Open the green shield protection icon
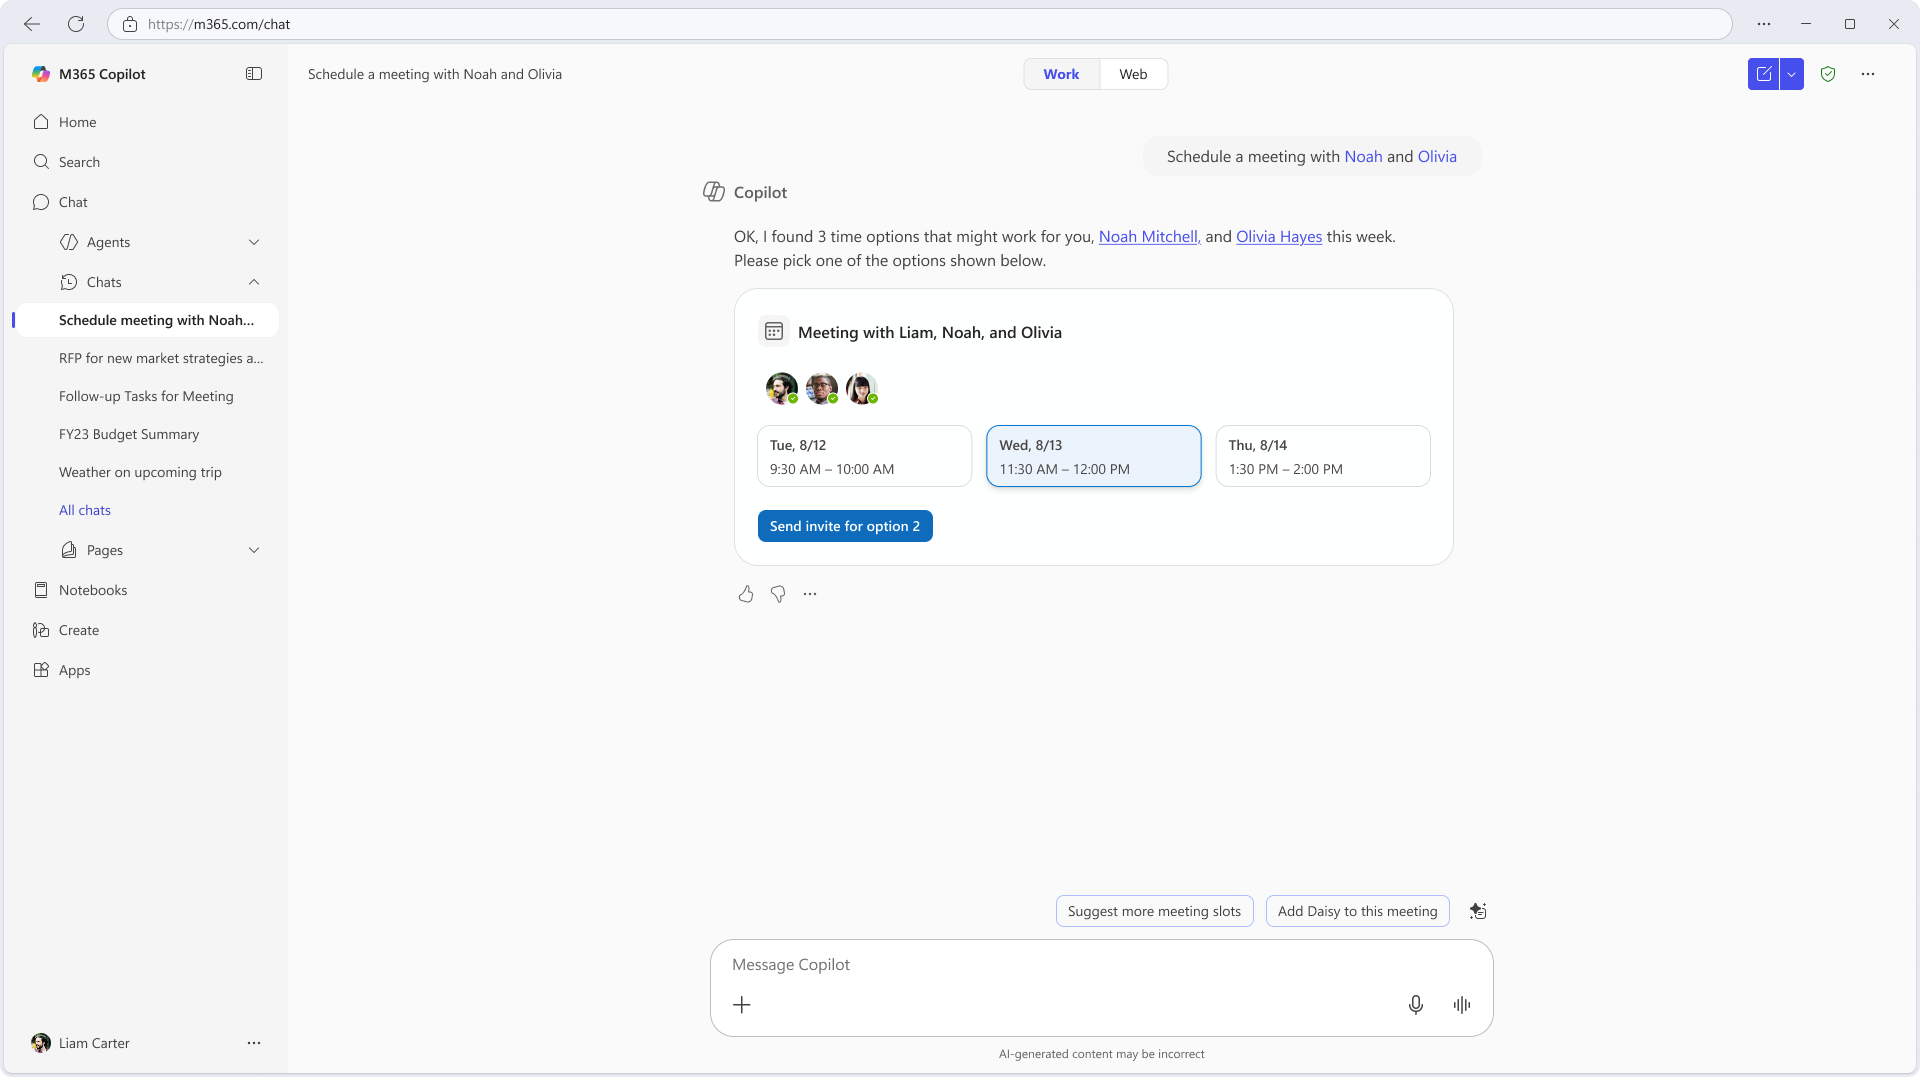 [x=1828, y=74]
